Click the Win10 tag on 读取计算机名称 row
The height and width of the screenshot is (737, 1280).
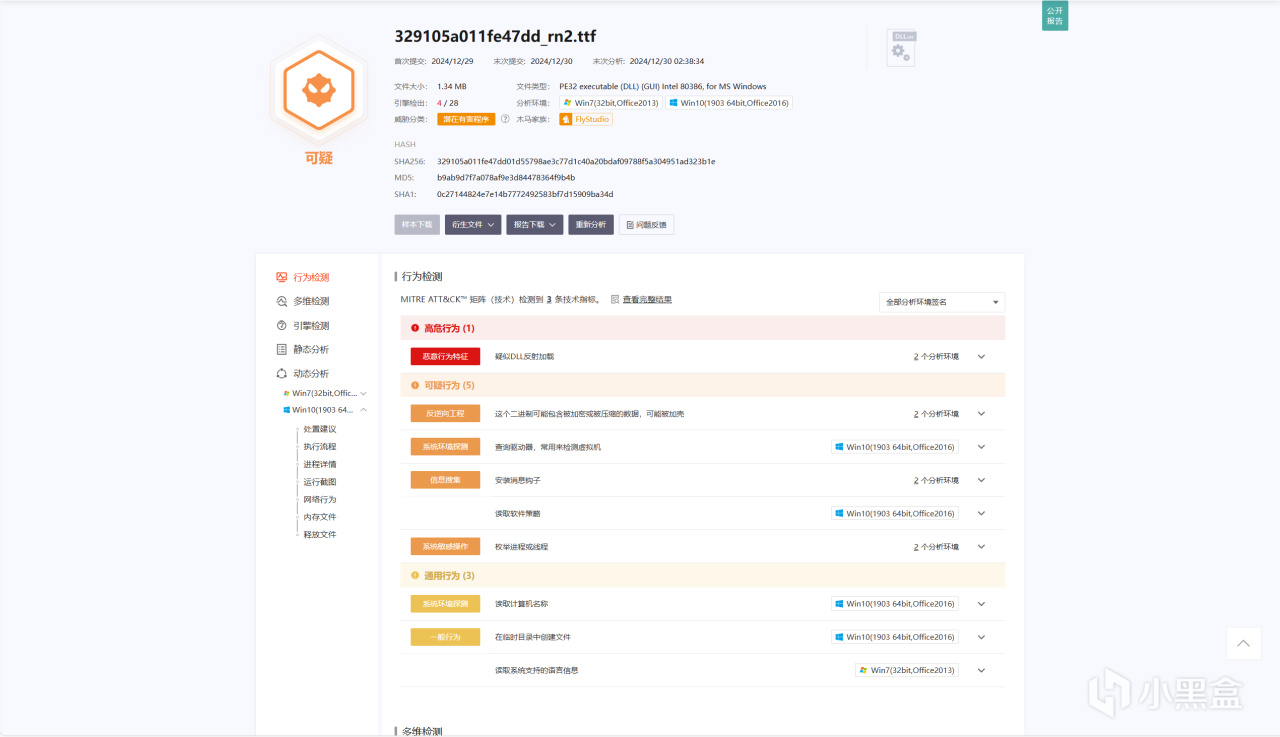[x=895, y=604]
